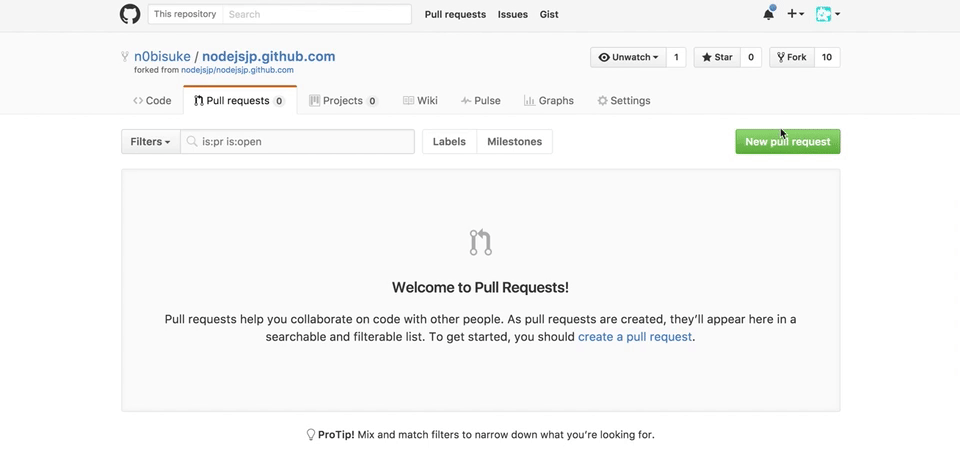Click the green New pull request button
The width and height of the screenshot is (960, 452).
coord(787,141)
